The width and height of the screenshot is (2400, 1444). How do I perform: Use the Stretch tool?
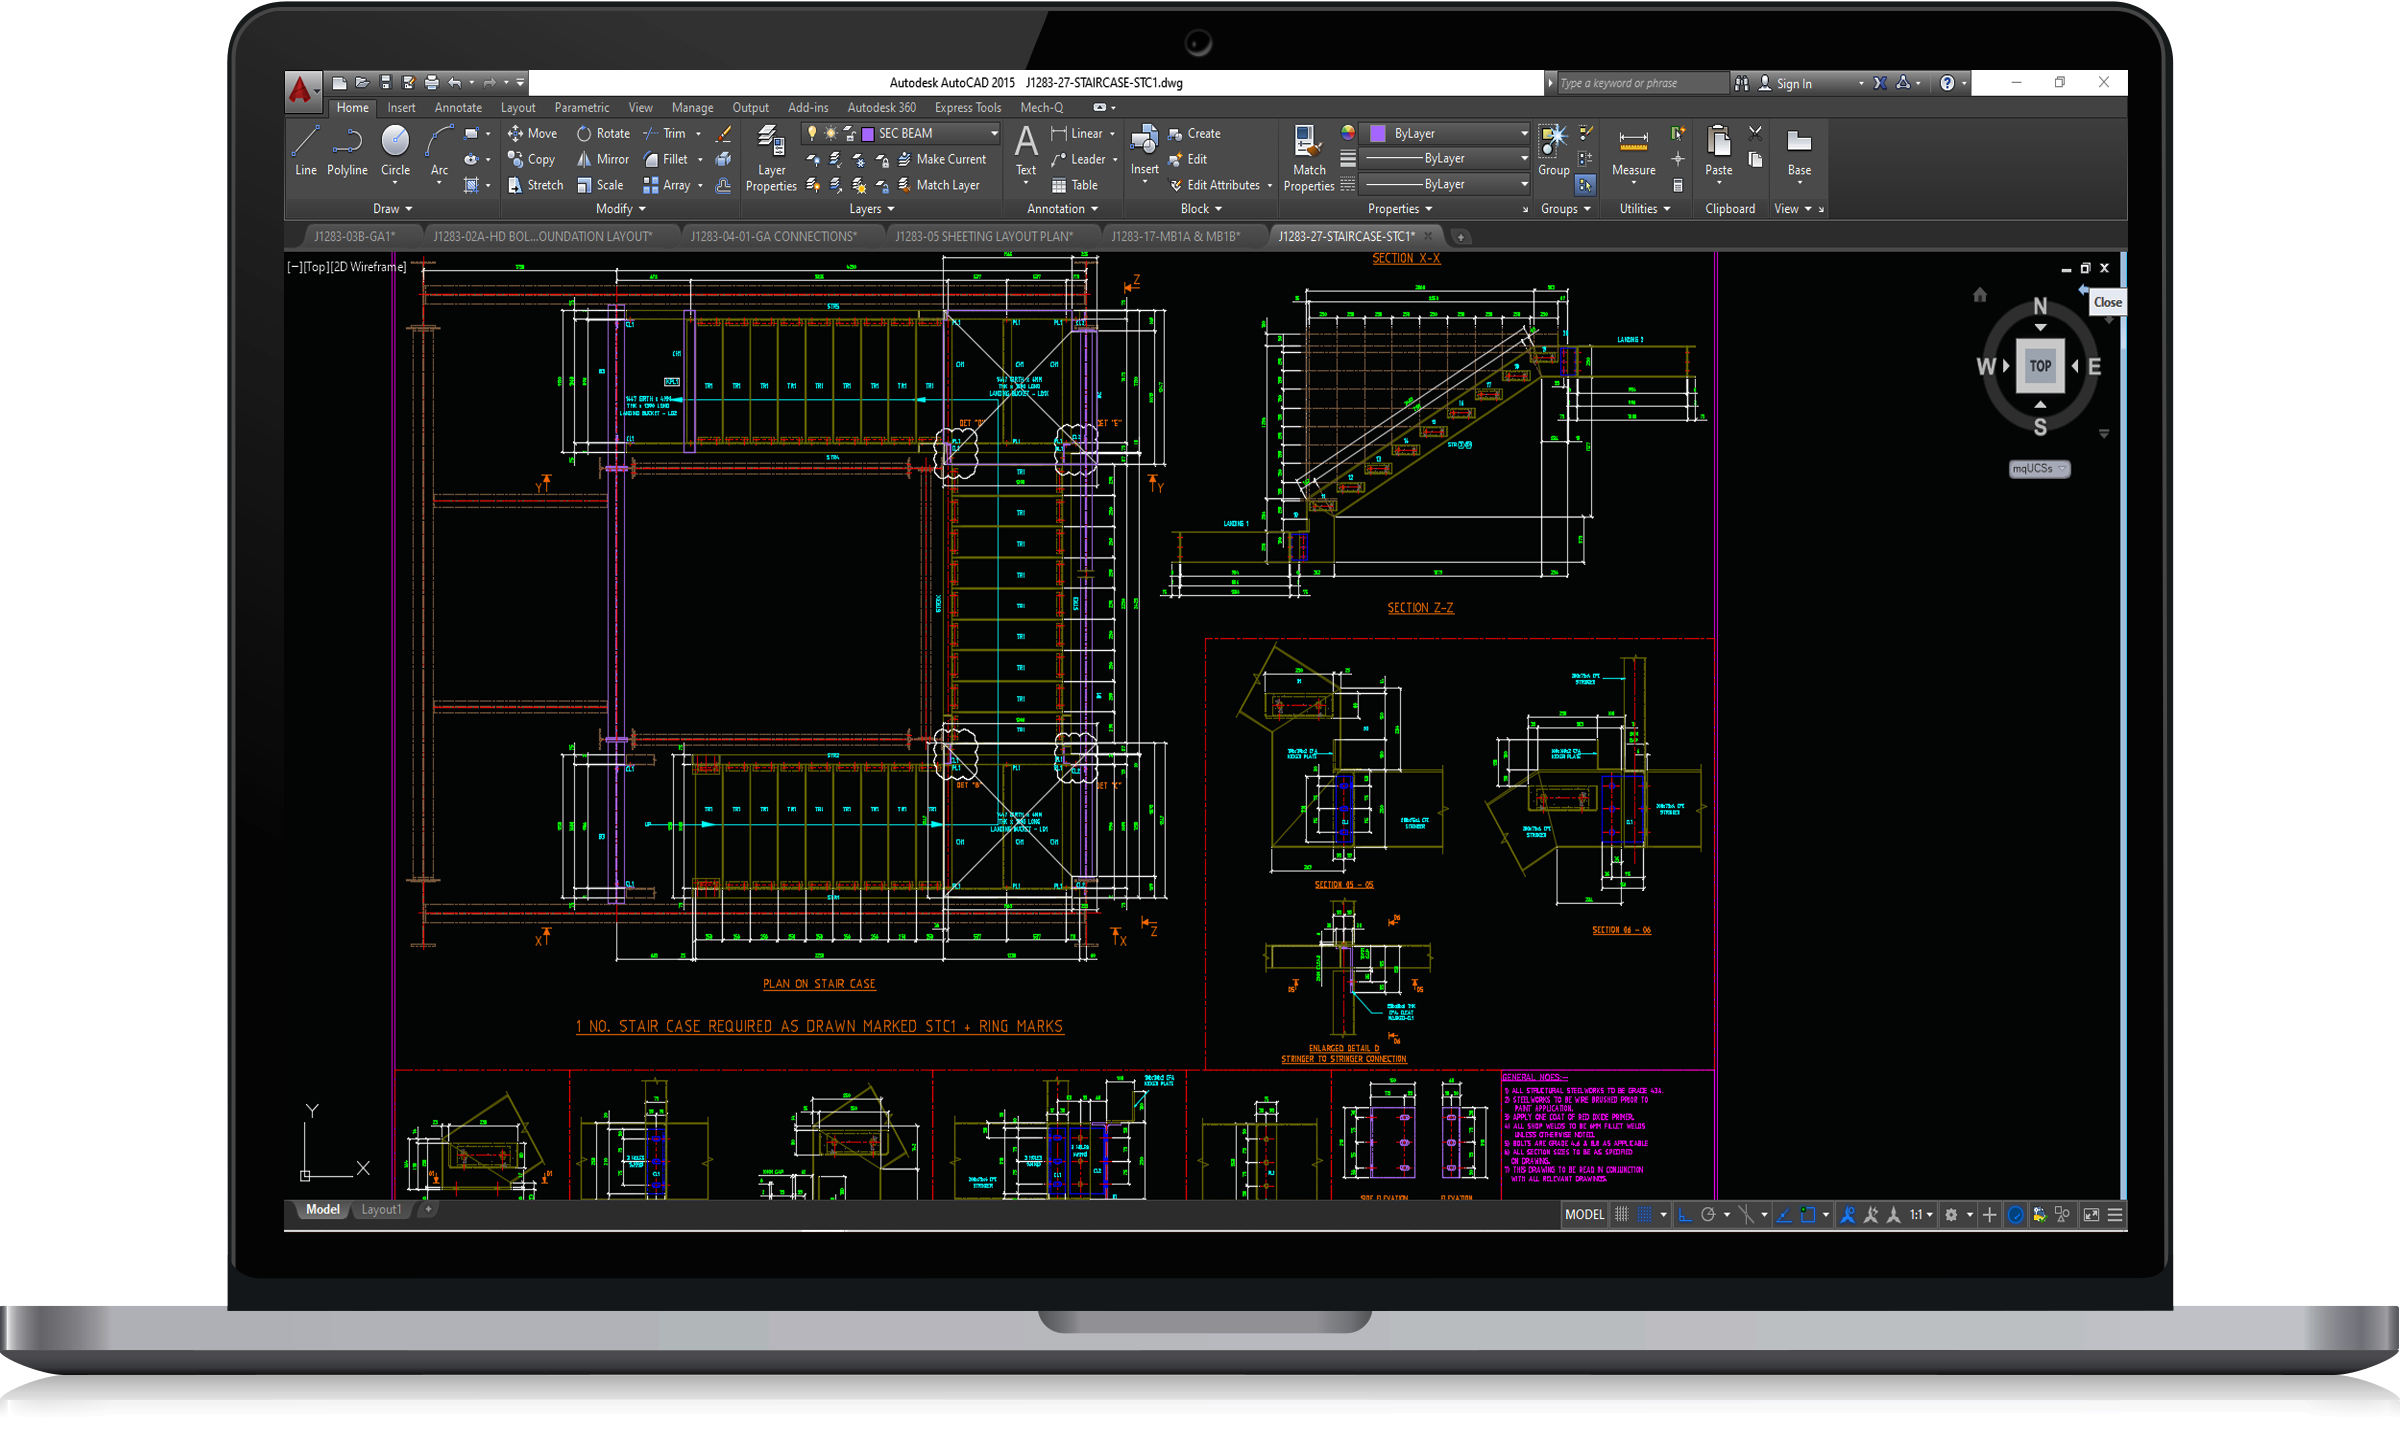point(535,185)
